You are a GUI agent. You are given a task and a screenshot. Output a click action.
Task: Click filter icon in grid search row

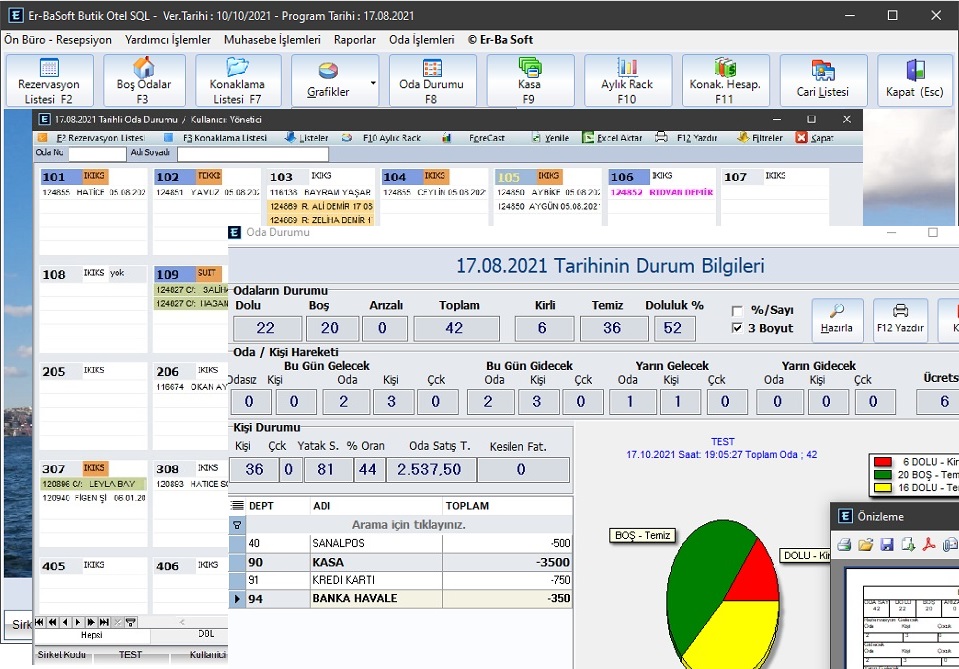point(237,525)
